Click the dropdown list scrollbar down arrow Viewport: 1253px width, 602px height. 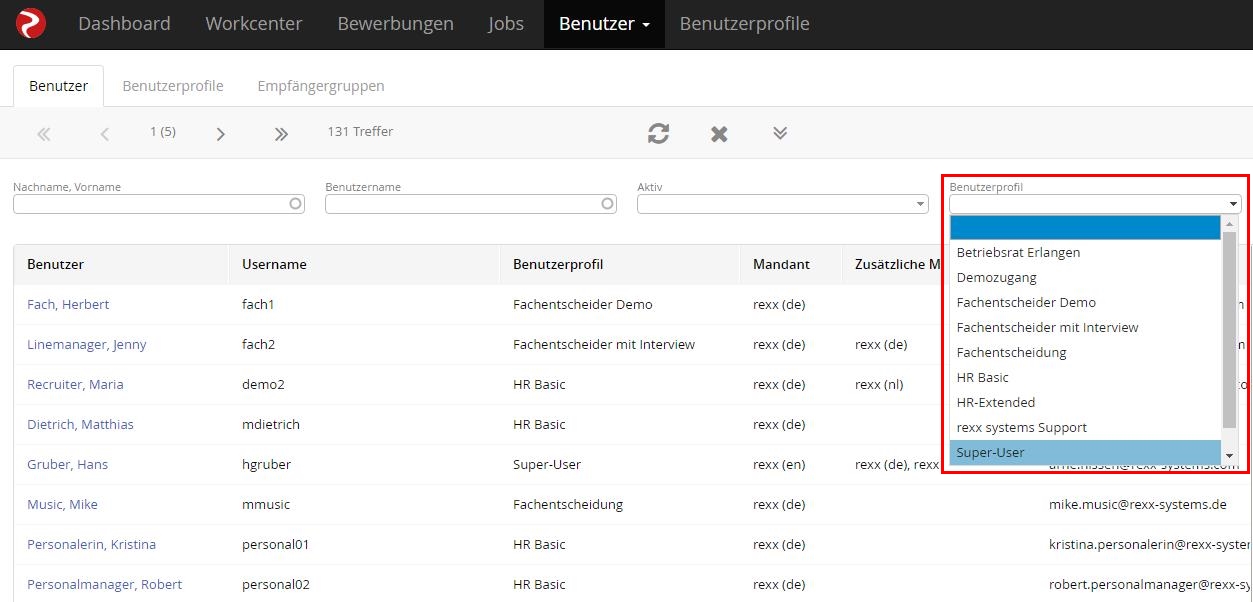coord(1231,457)
